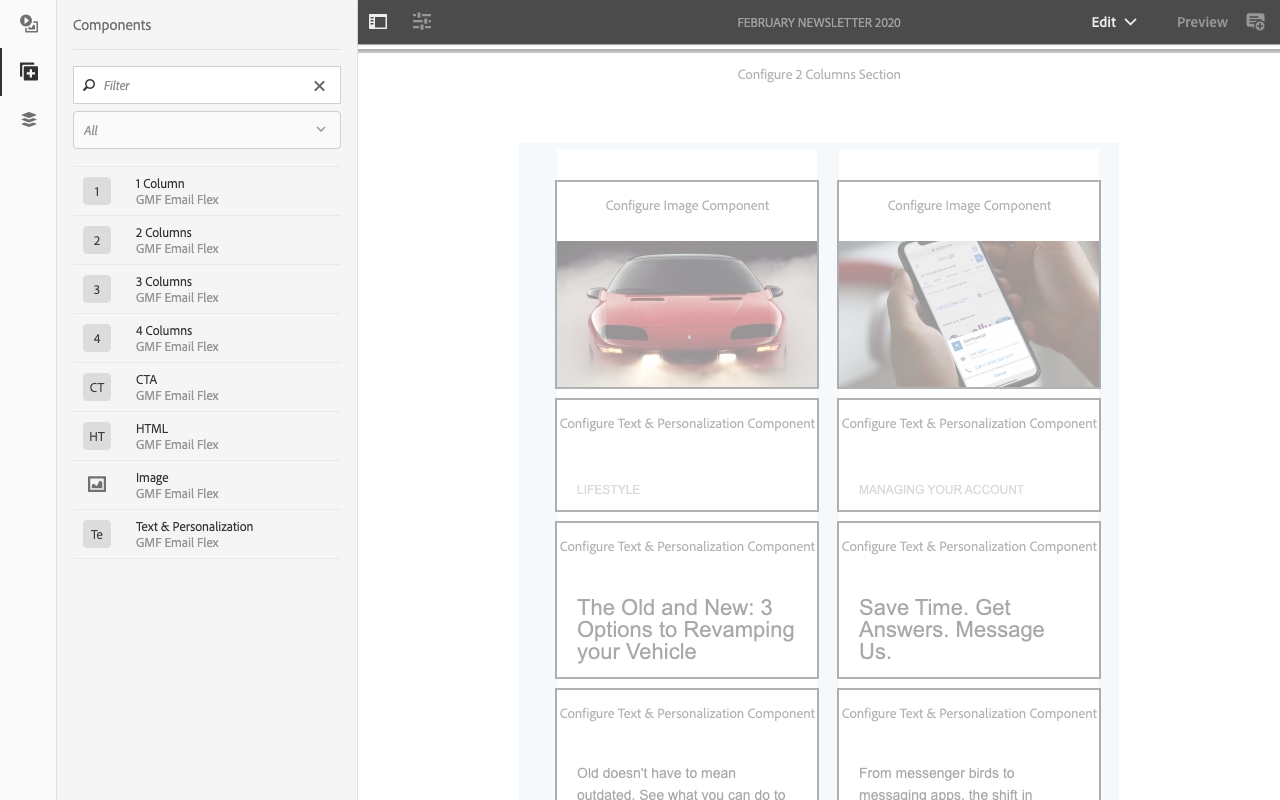
Task: Click the Components panel heading
Action: click(x=112, y=25)
